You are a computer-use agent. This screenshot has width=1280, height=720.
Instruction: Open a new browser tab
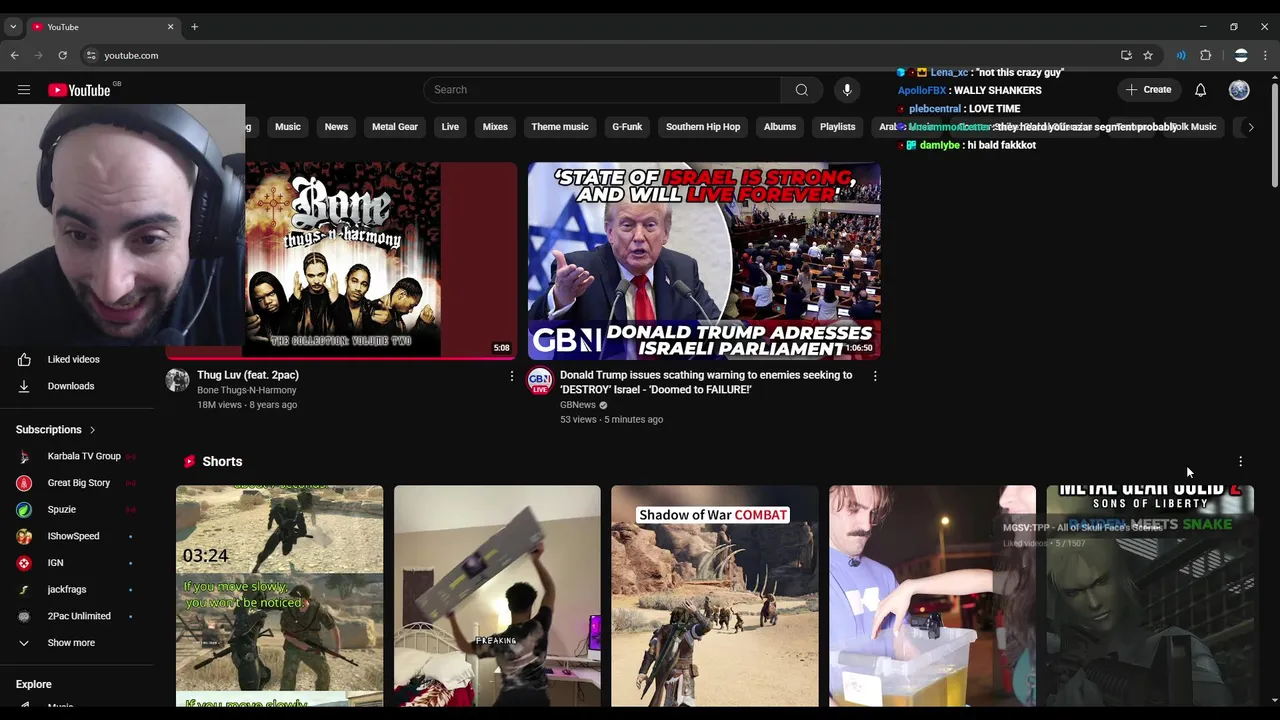(x=194, y=27)
